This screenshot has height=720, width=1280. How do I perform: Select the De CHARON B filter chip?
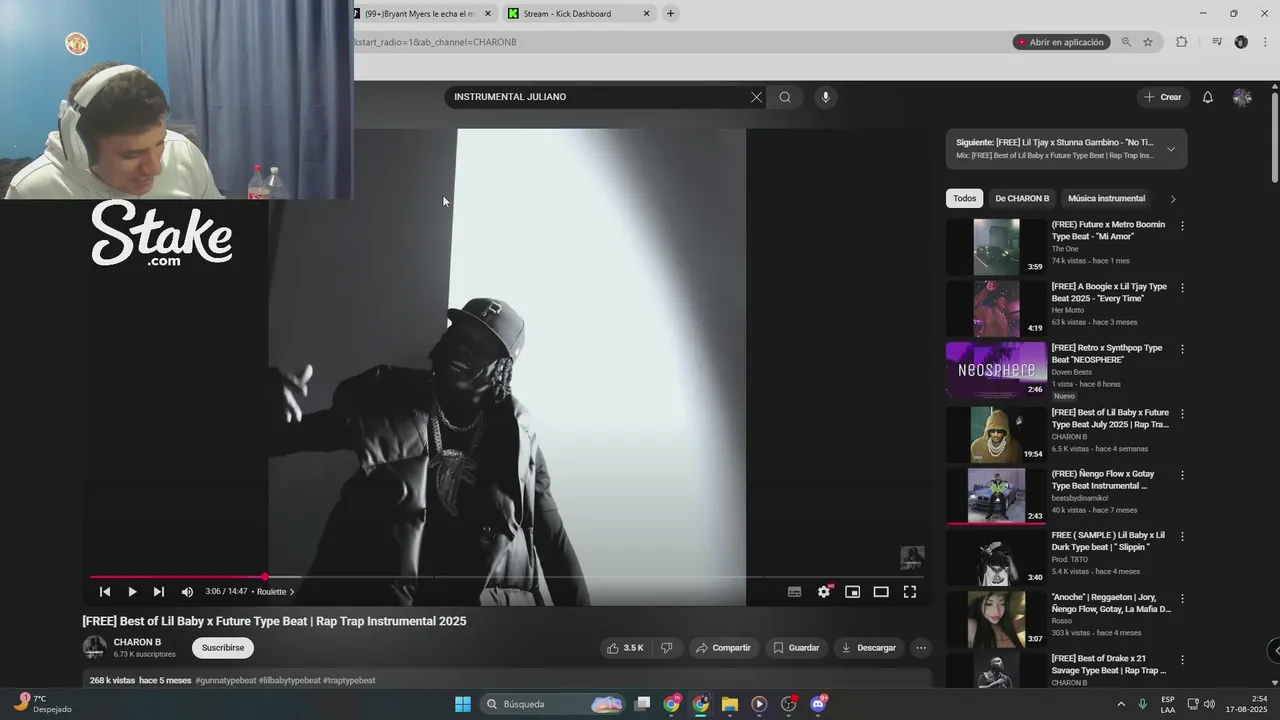1022,198
